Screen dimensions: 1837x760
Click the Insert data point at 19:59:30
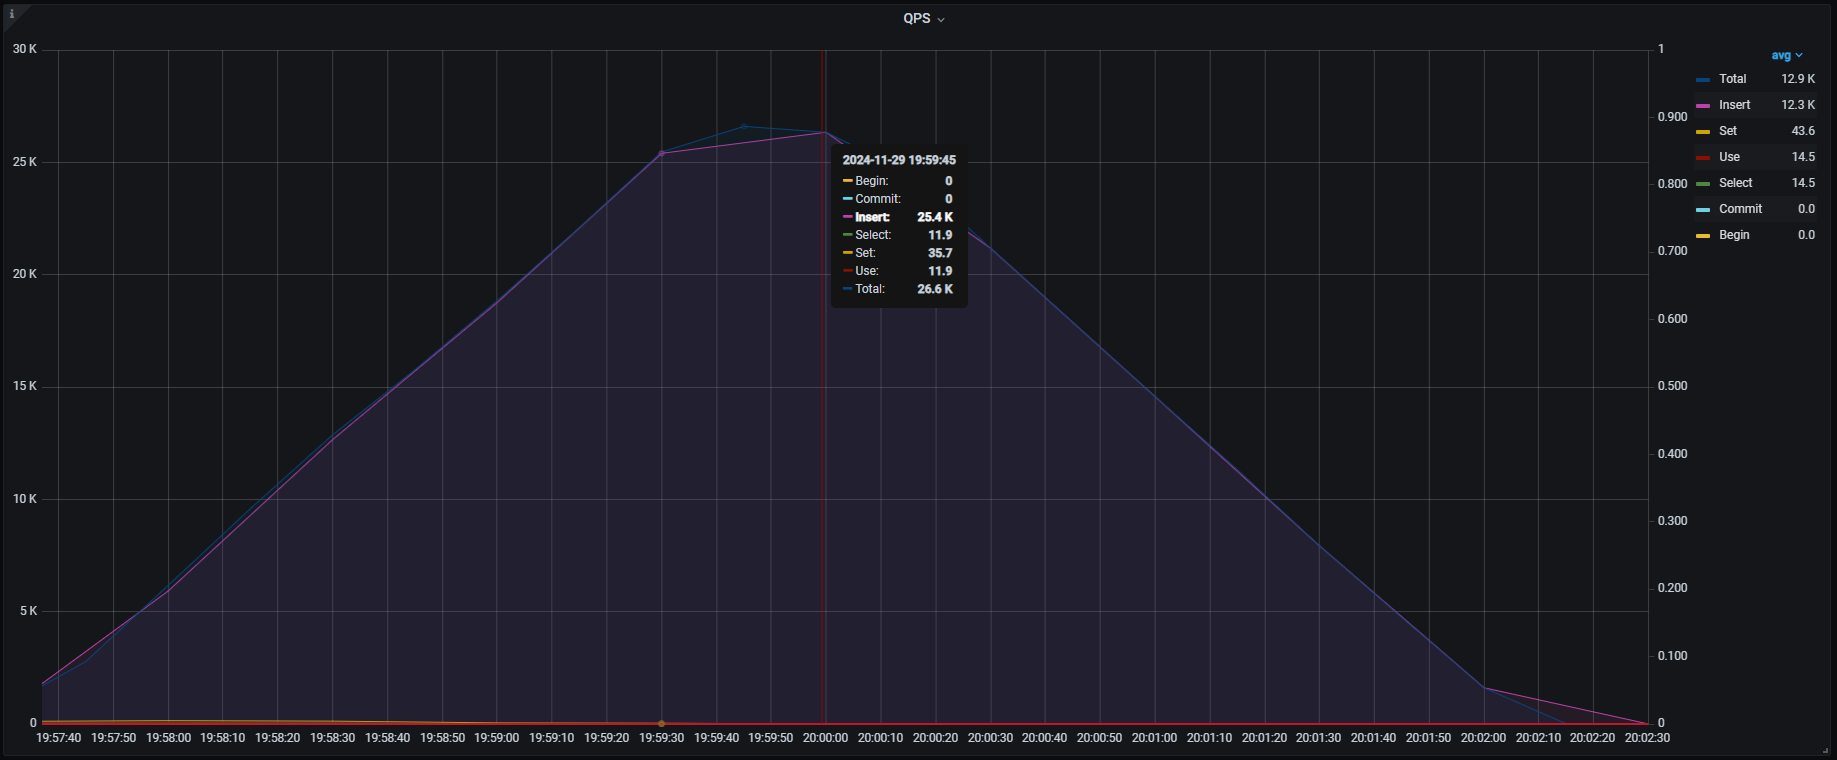click(x=661, y=153)
